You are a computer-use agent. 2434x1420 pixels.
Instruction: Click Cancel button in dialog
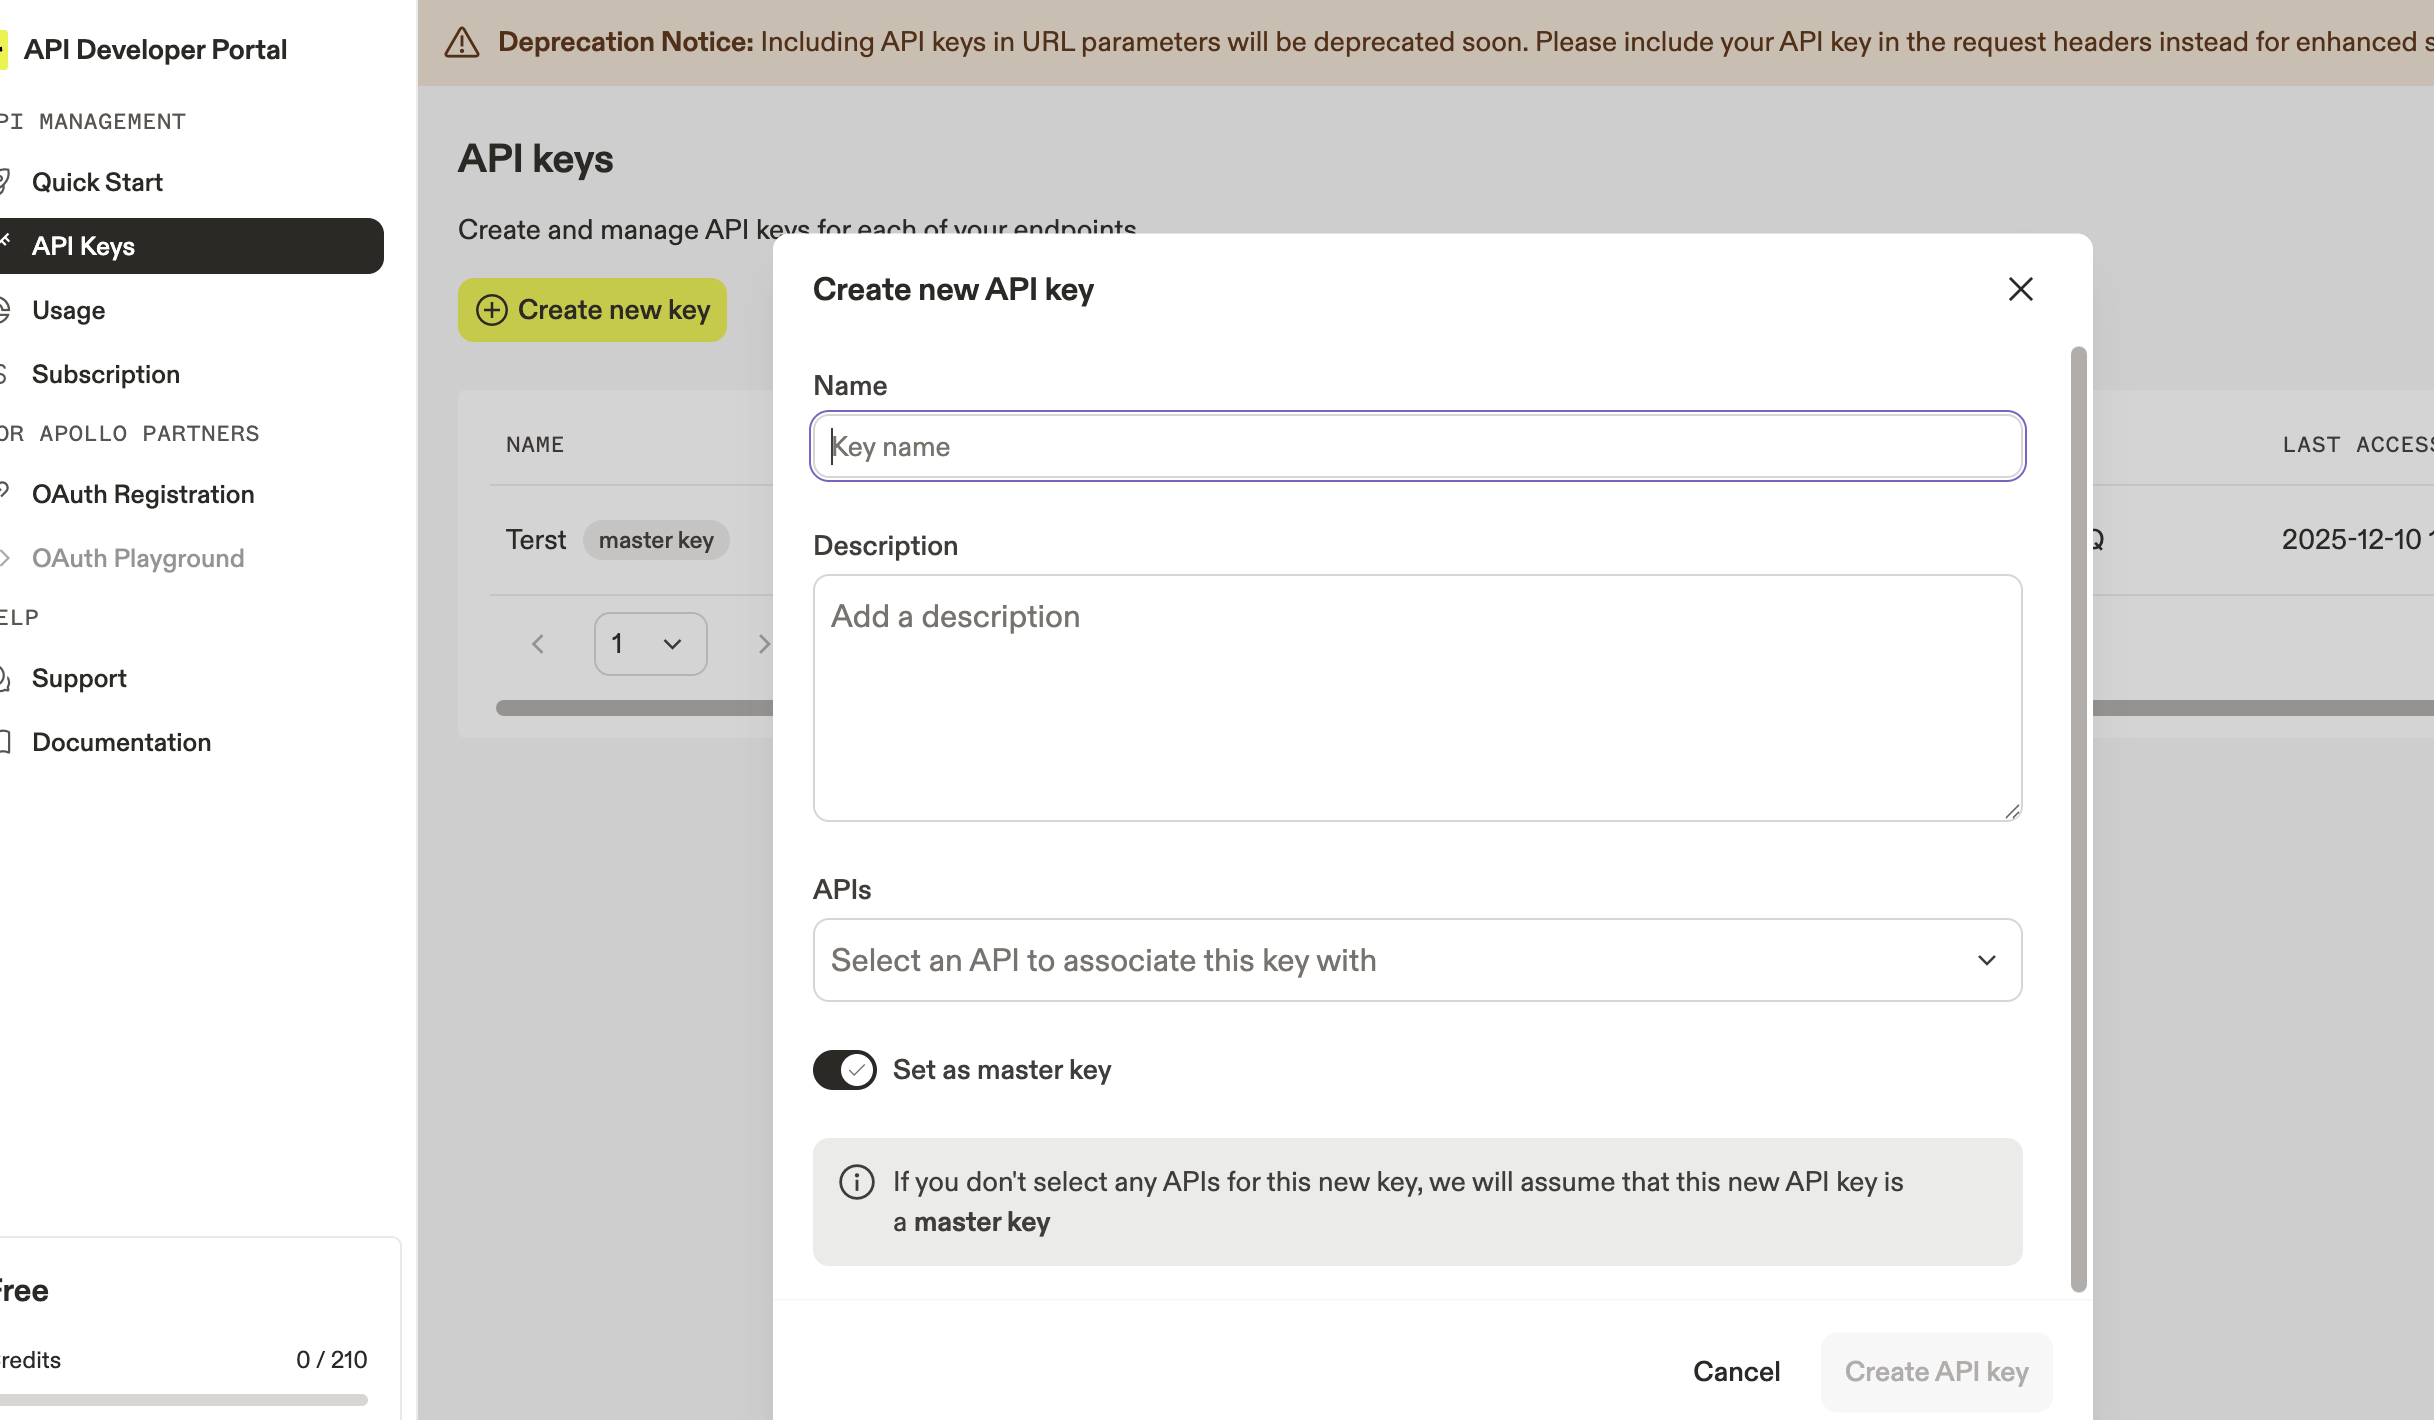pos(1736,1371)
